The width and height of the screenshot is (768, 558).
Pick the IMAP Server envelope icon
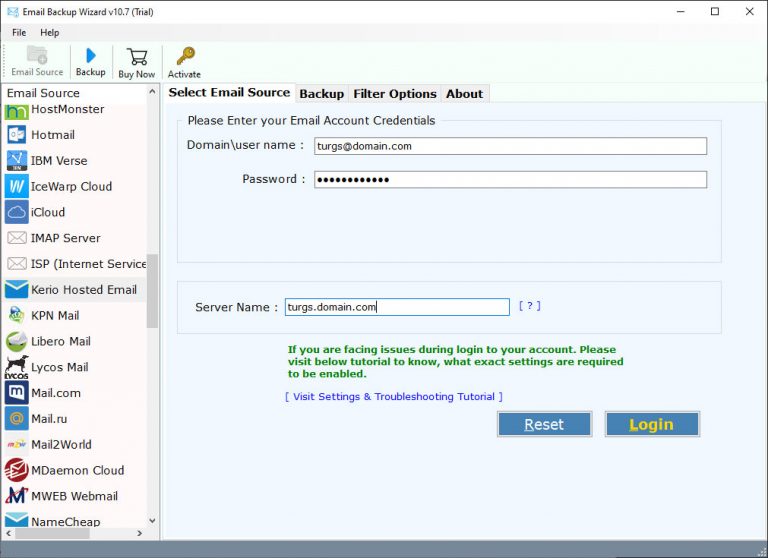[17, 238]
